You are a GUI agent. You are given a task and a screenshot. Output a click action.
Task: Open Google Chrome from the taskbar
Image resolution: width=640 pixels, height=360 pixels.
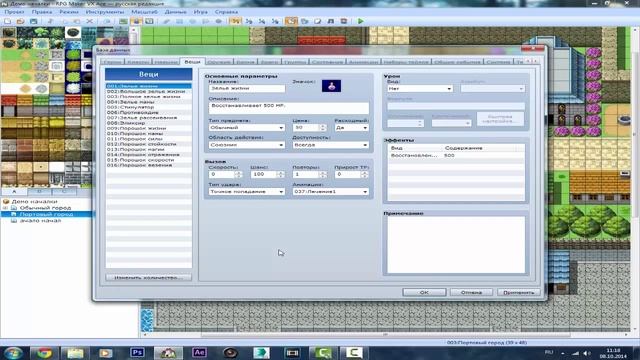tap(44, 352)
